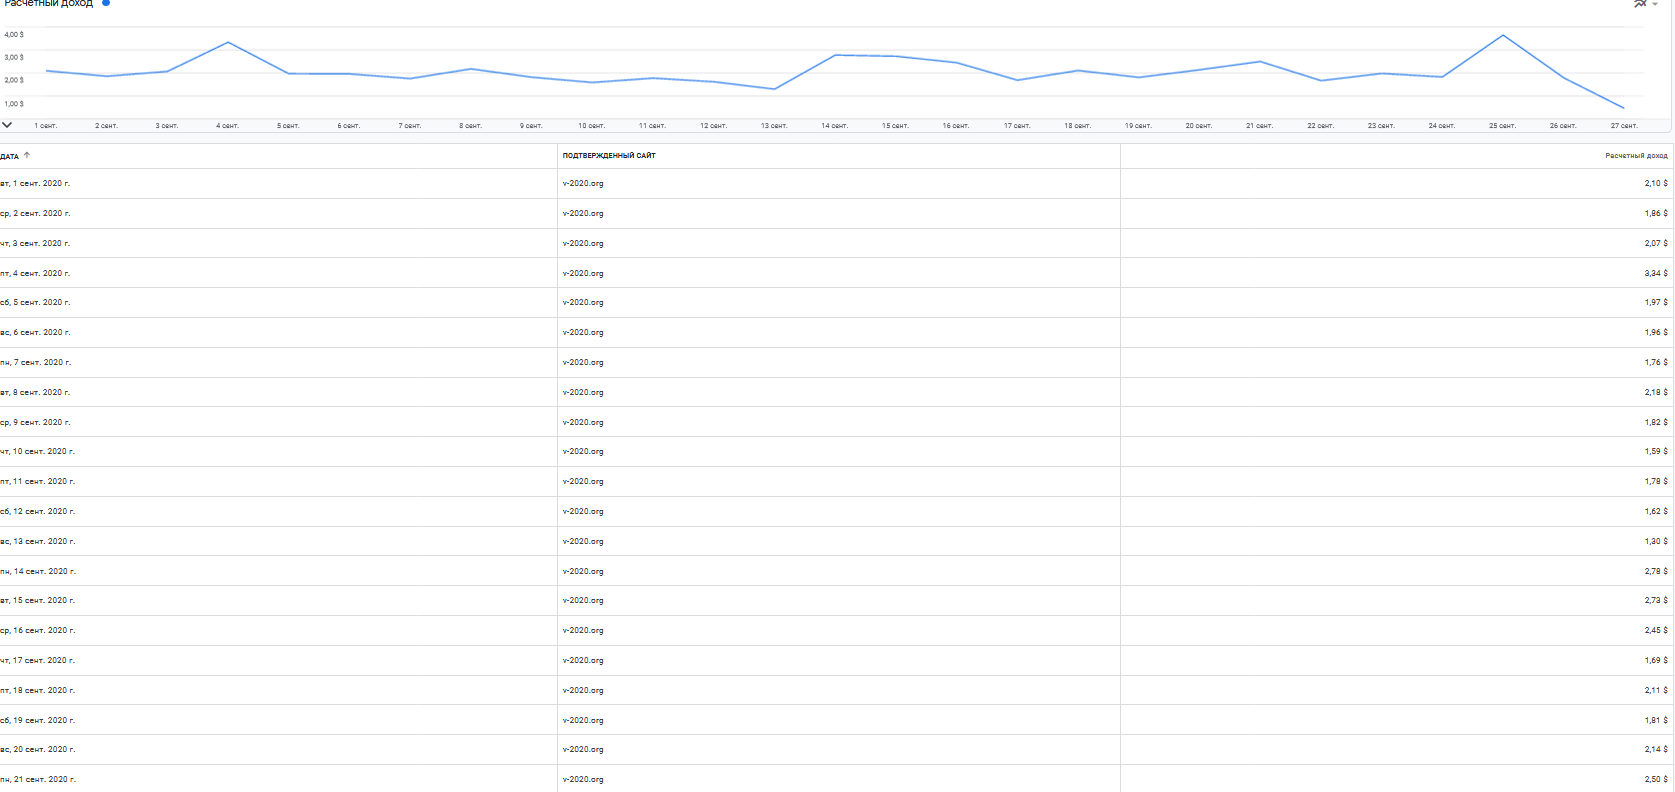The height and width of the screenshot is (792, 1675).
Task: Click the v-2020.org site in the 4 сент. row
Action: click(x=583, y=274)
